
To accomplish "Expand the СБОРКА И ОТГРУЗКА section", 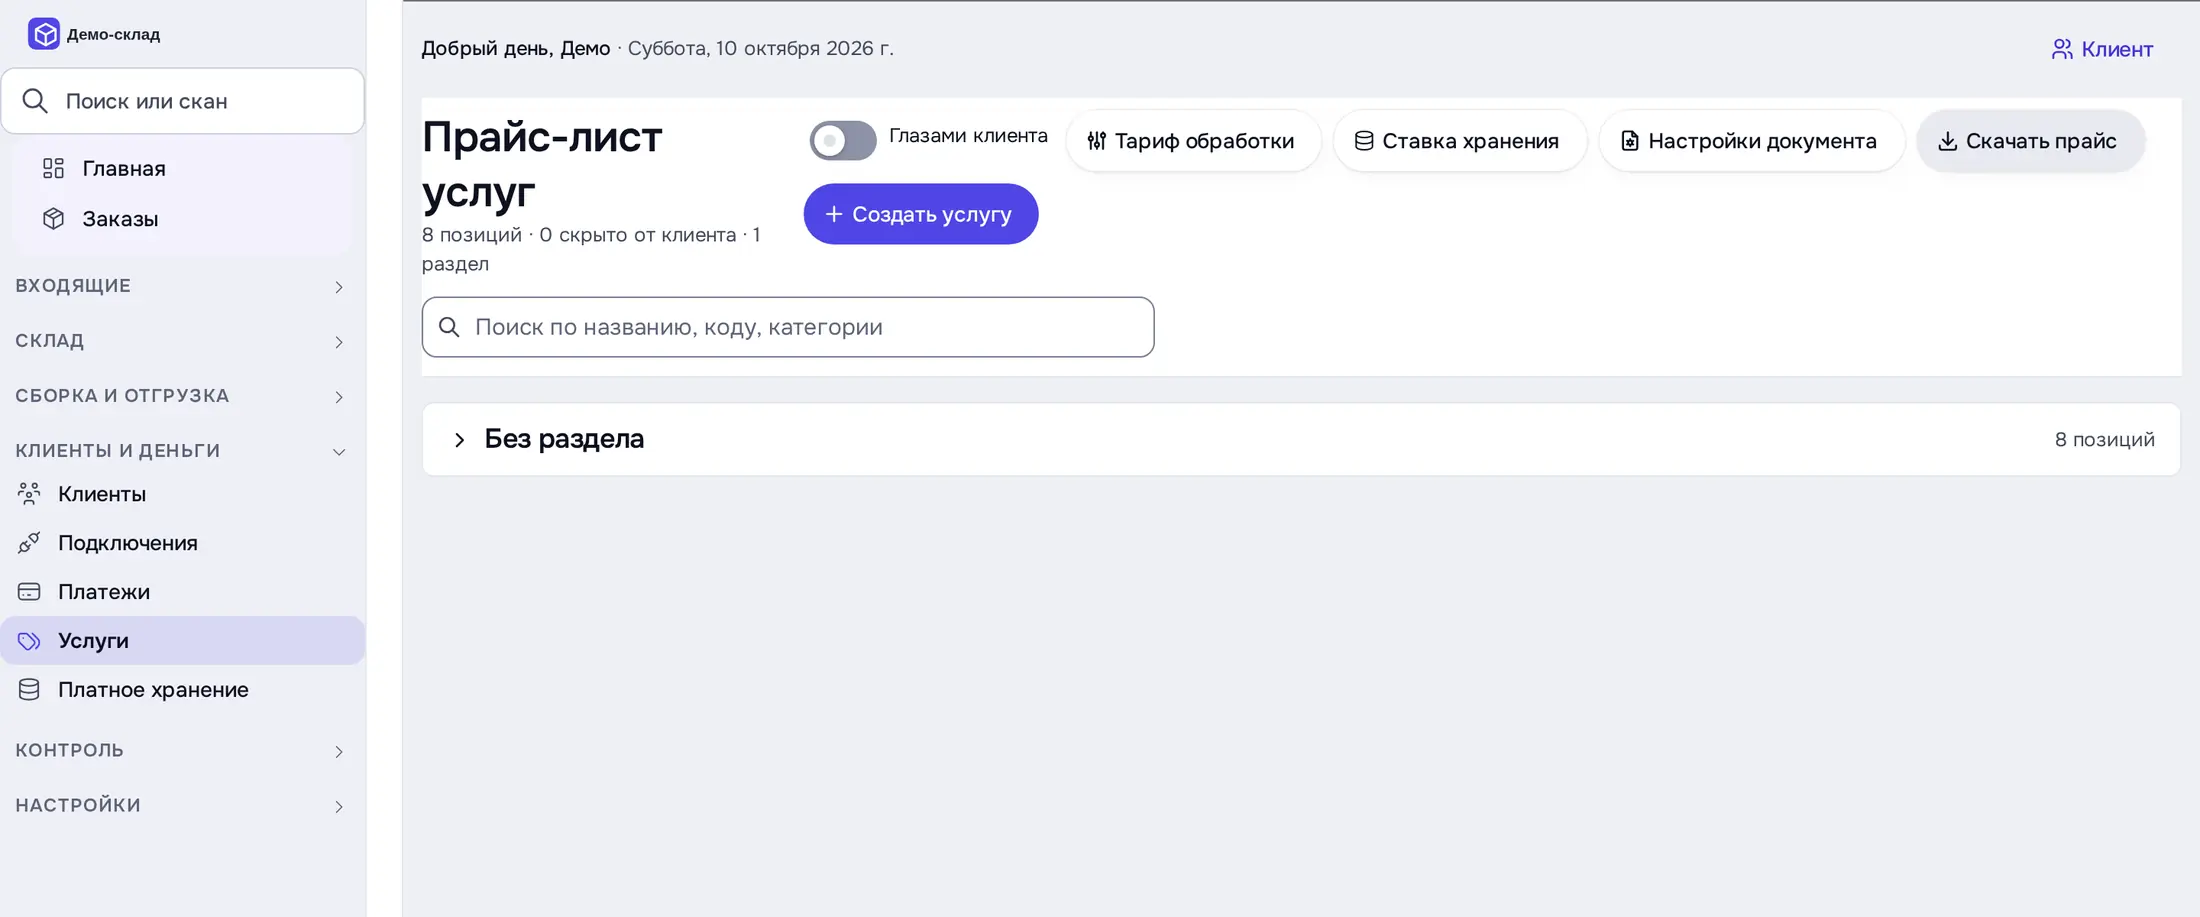I will click(x=181, y=396).
